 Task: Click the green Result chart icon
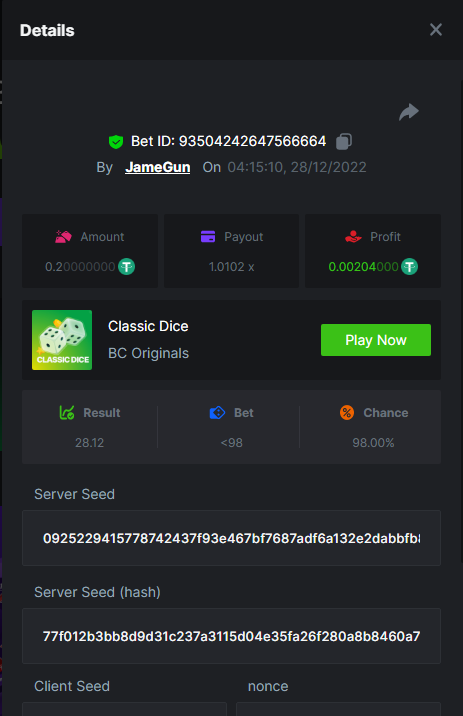click(67, 412)
